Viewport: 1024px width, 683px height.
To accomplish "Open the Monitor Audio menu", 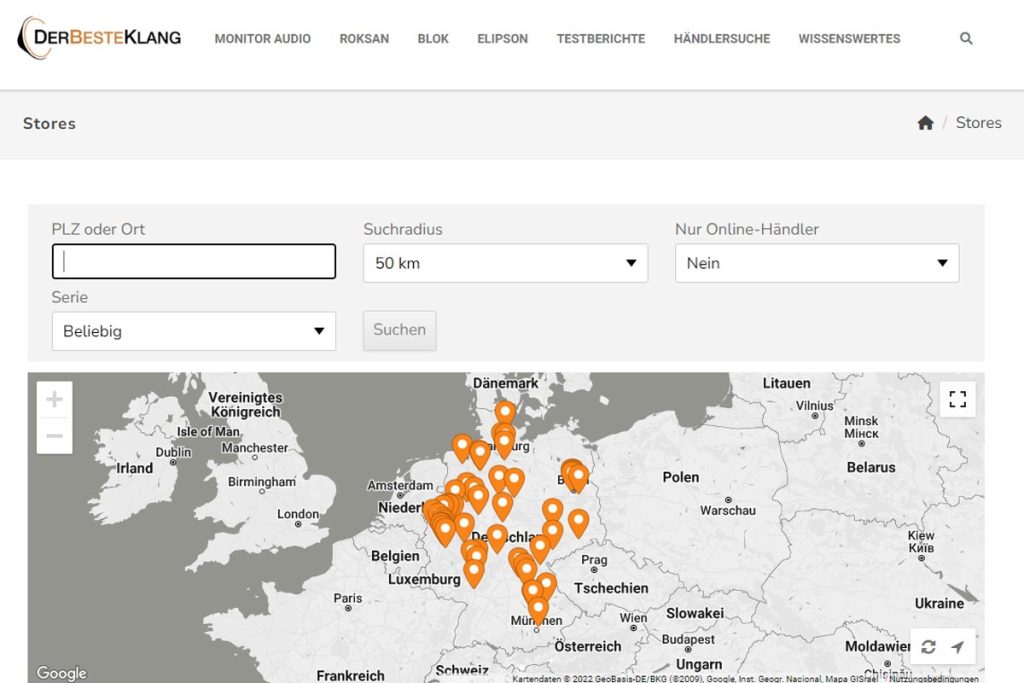I will pos(262,39).
